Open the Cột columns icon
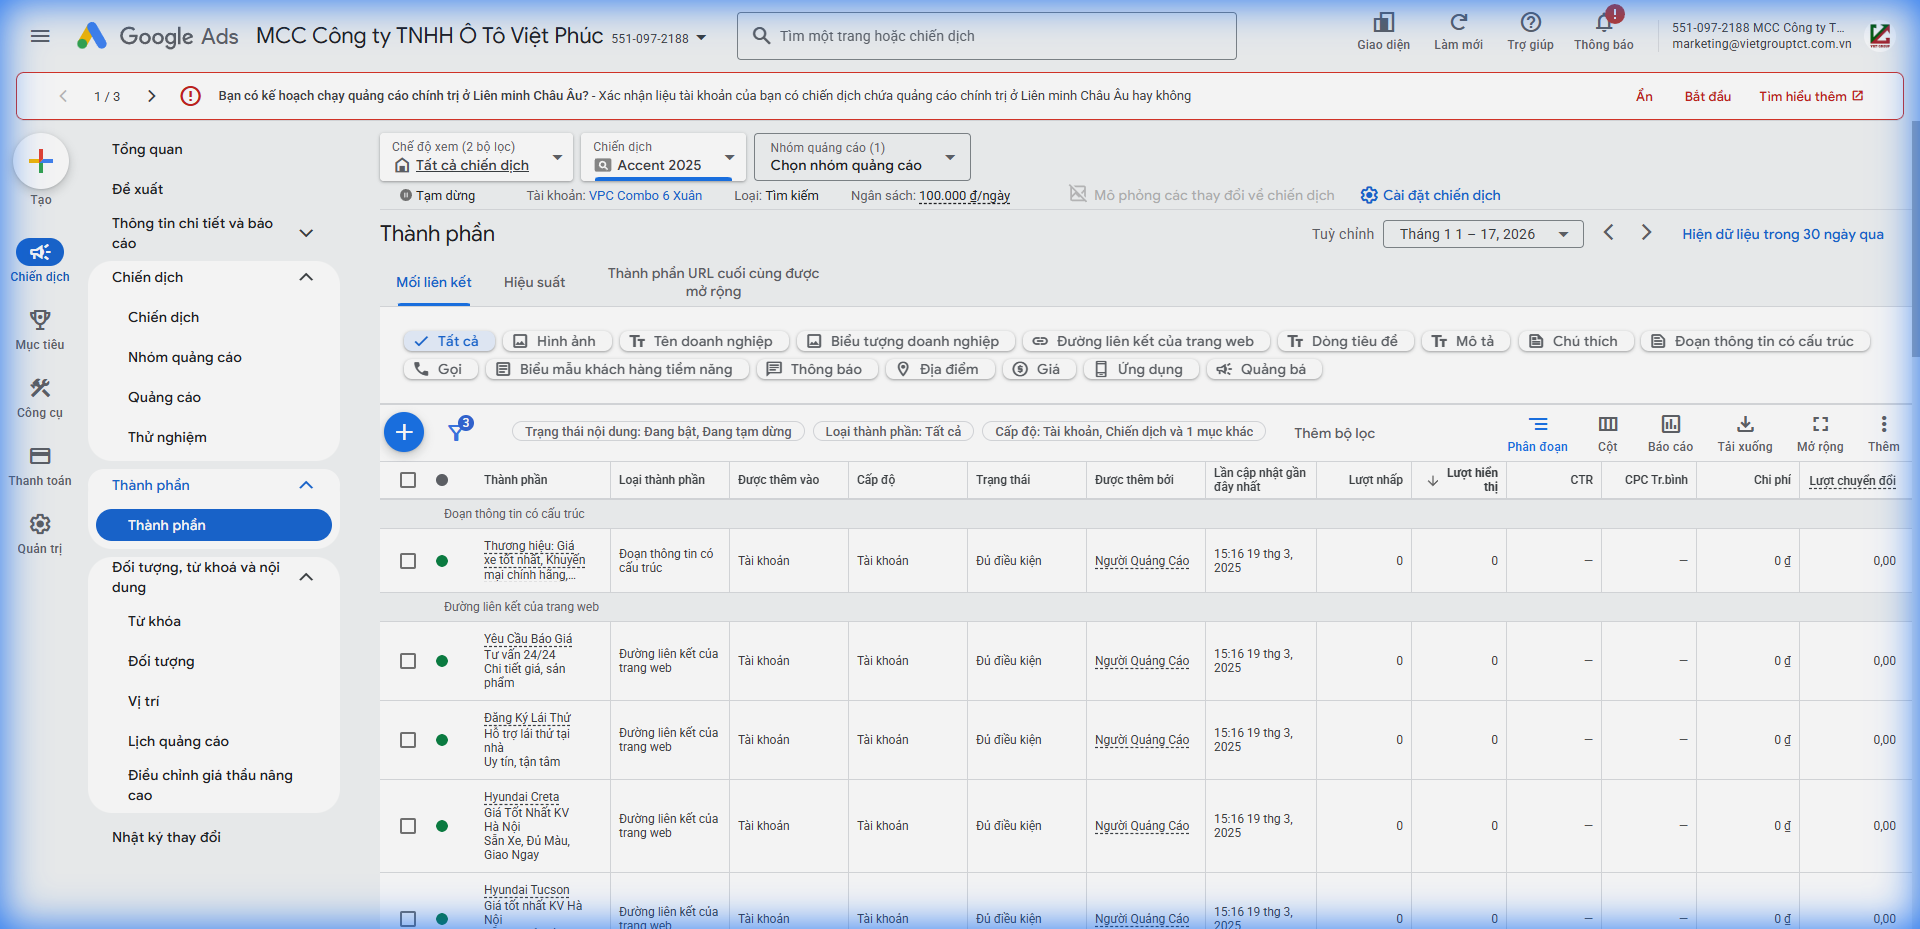The width and height of the screenshot is (1920, 929). [x=1607, y=425]
